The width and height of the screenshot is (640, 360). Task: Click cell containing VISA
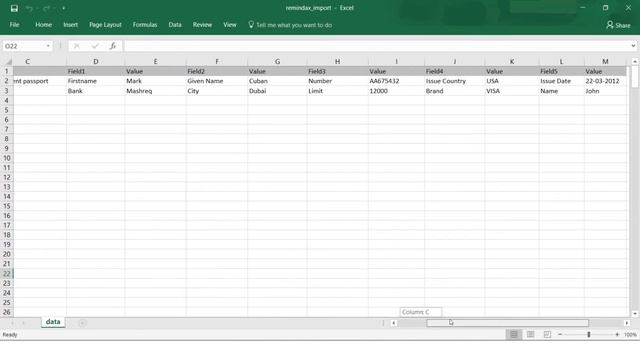pyautogui.click(x=512, y=91)
